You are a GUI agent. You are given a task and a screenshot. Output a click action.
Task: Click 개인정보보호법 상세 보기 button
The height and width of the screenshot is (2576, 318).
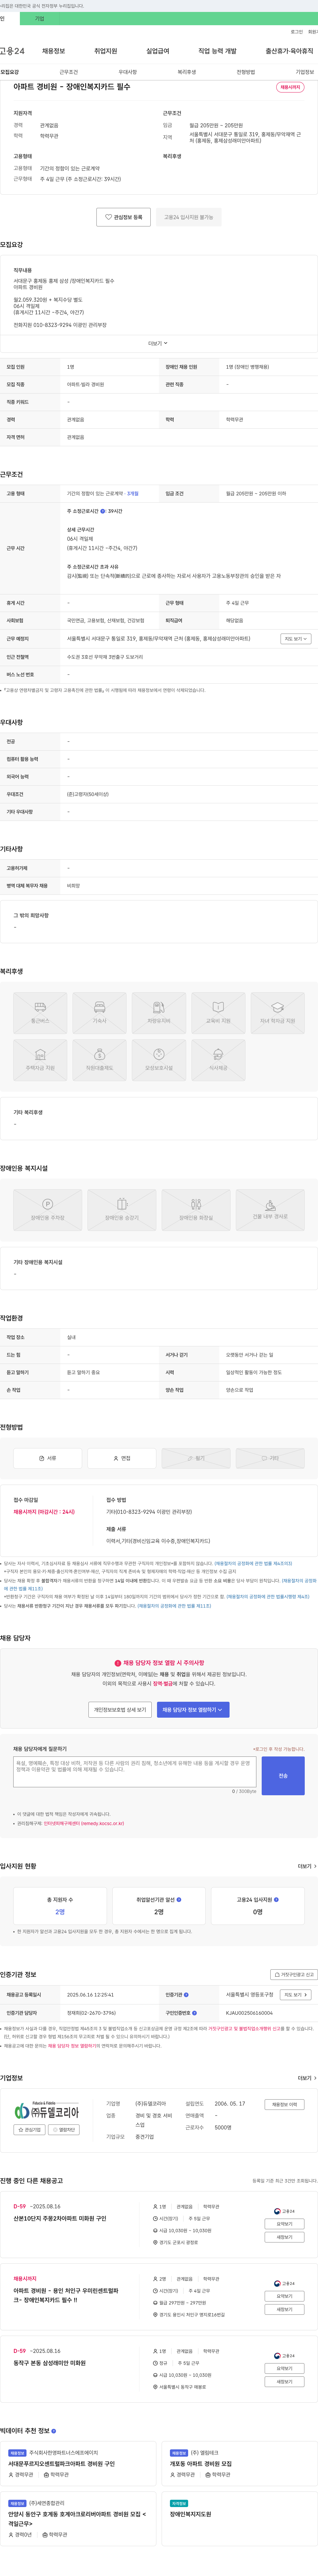(x=120, y=1710)
